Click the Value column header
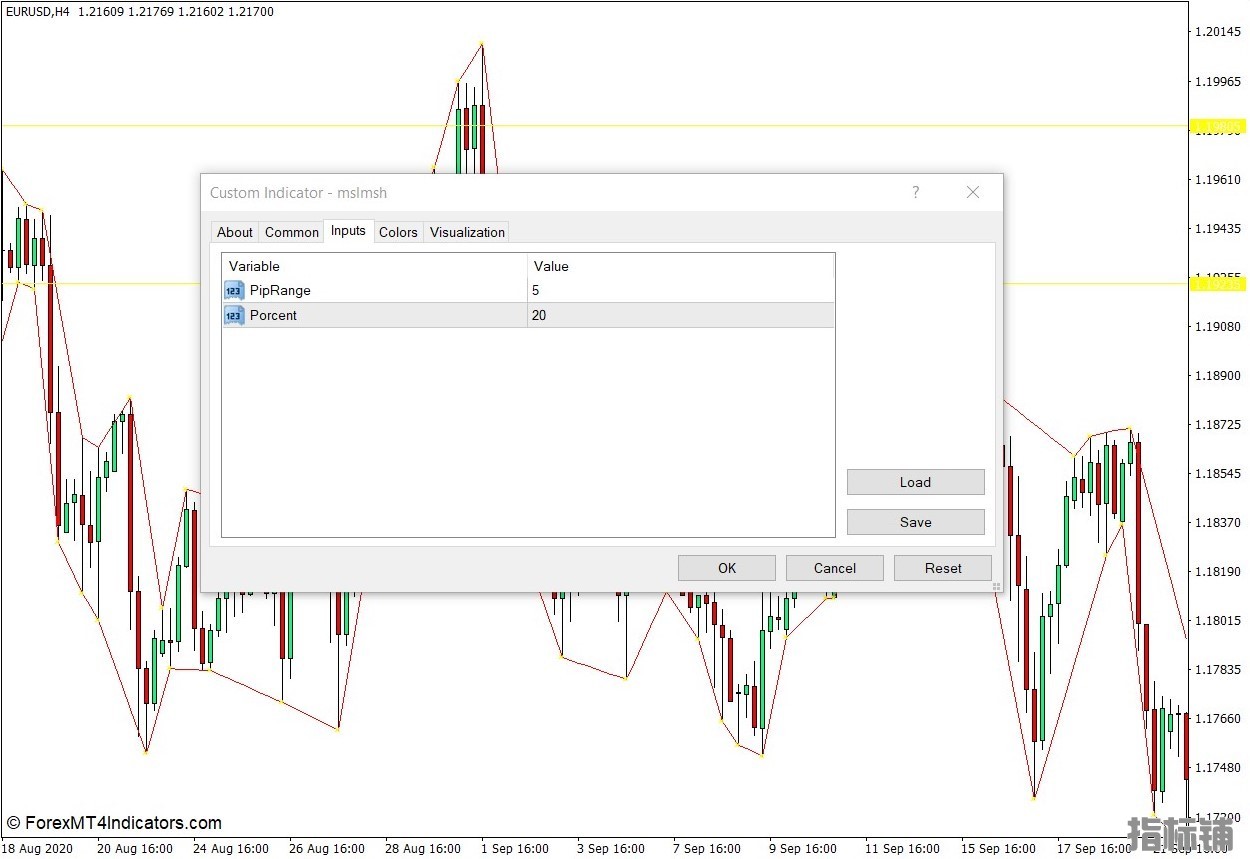1250x859 pixels. [x=680, y=266]
